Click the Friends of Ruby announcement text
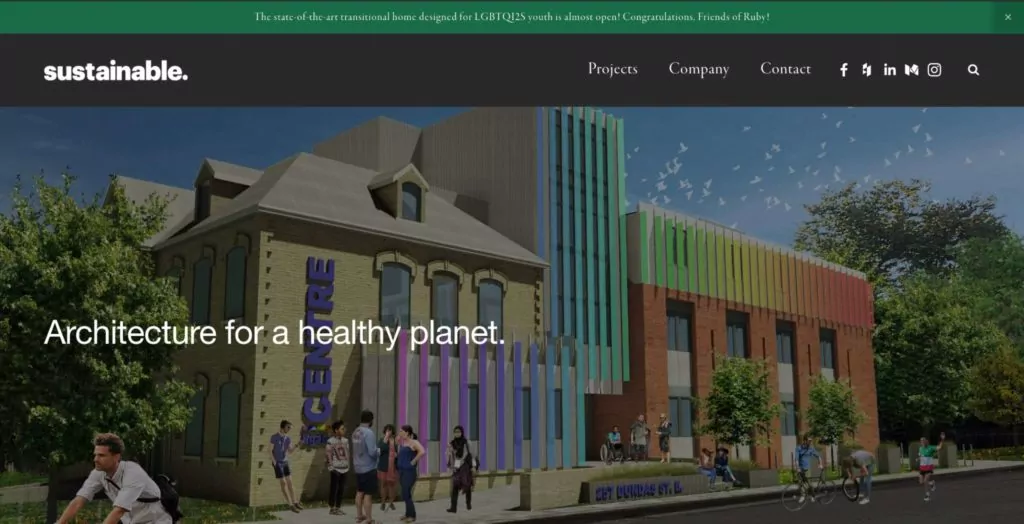1024x524 pixels. pos(512,17)
